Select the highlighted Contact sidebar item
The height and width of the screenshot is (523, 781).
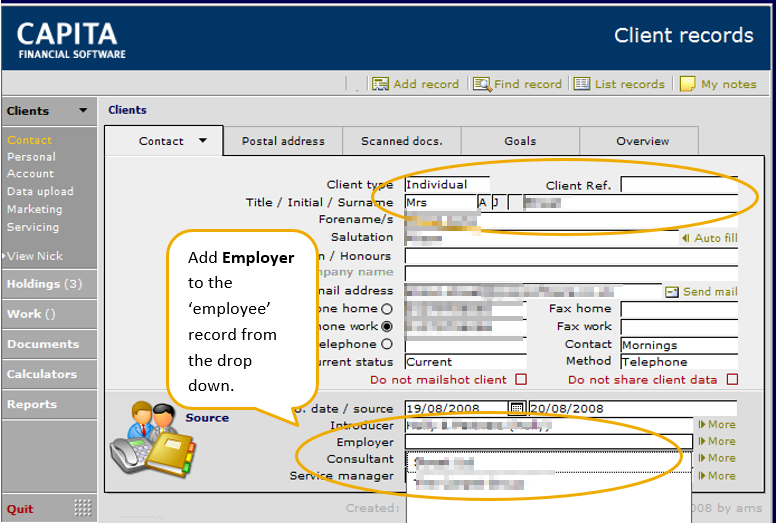pos(29,140)
